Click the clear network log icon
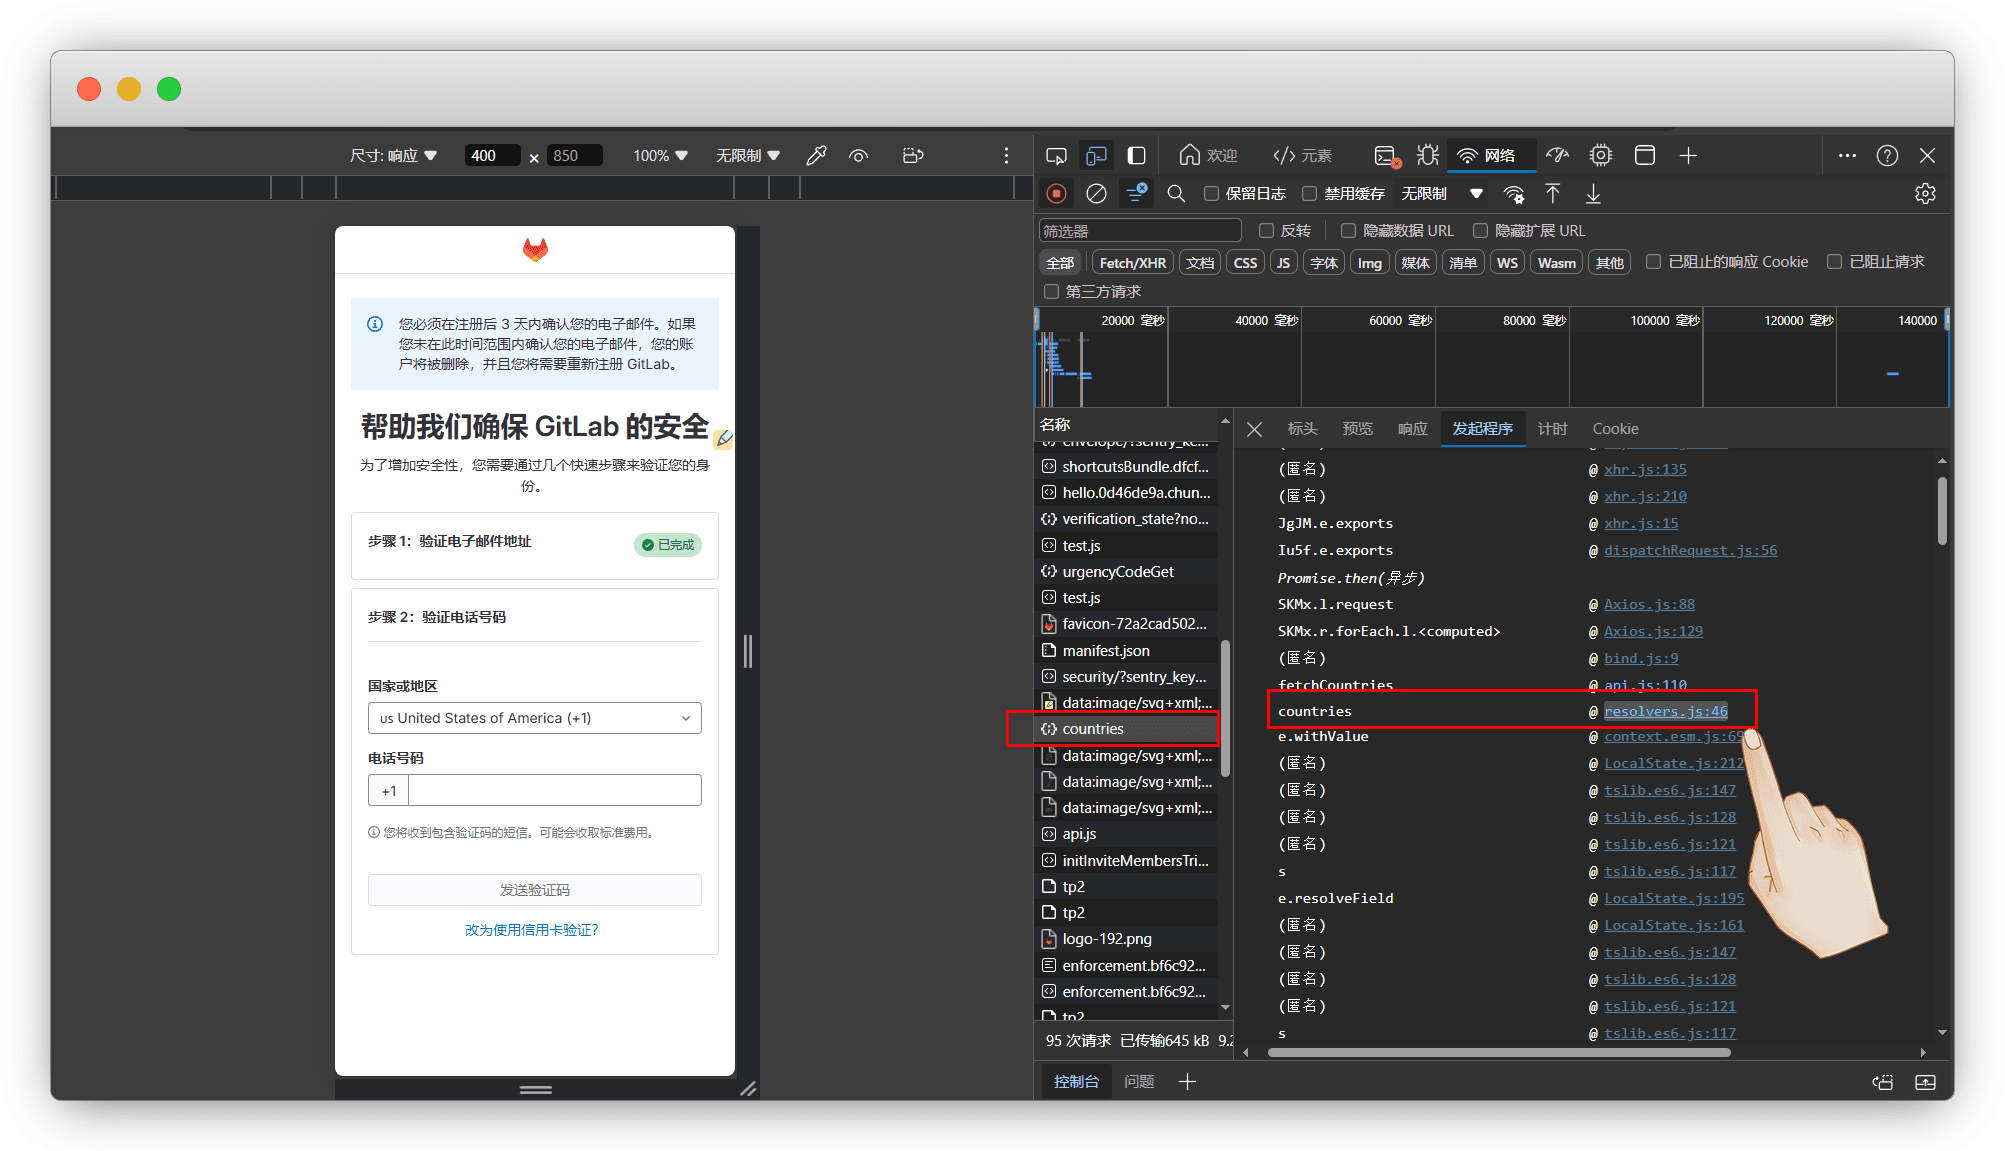 click(1096, 194)
